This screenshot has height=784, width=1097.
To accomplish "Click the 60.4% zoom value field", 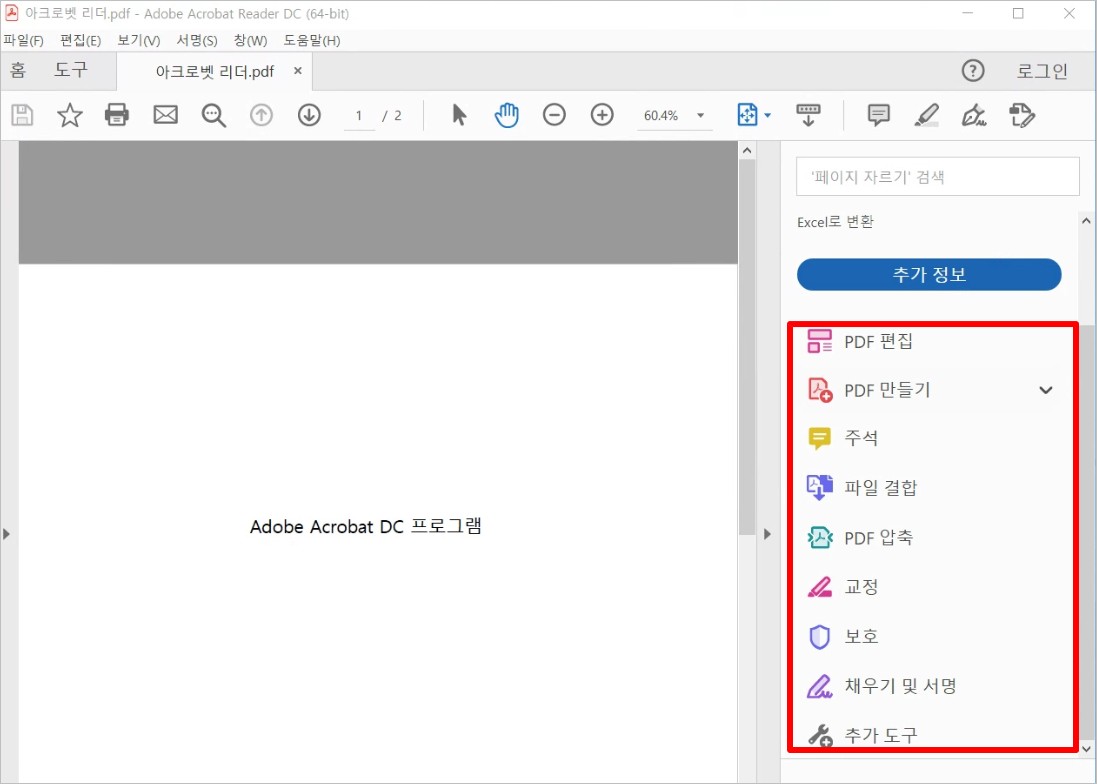I will (661, 115).
